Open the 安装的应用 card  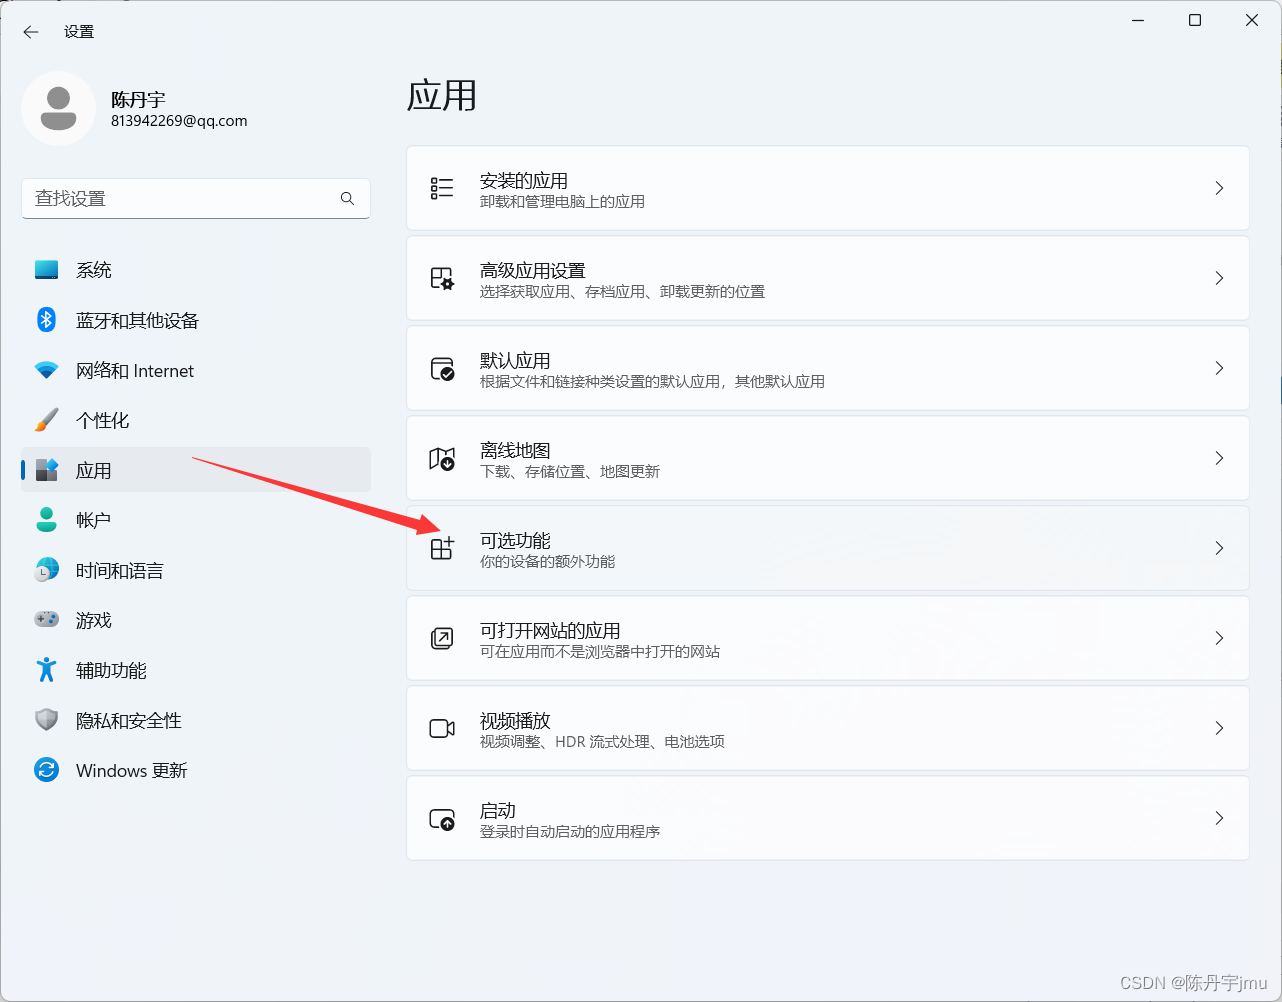[x=828, y=188]
